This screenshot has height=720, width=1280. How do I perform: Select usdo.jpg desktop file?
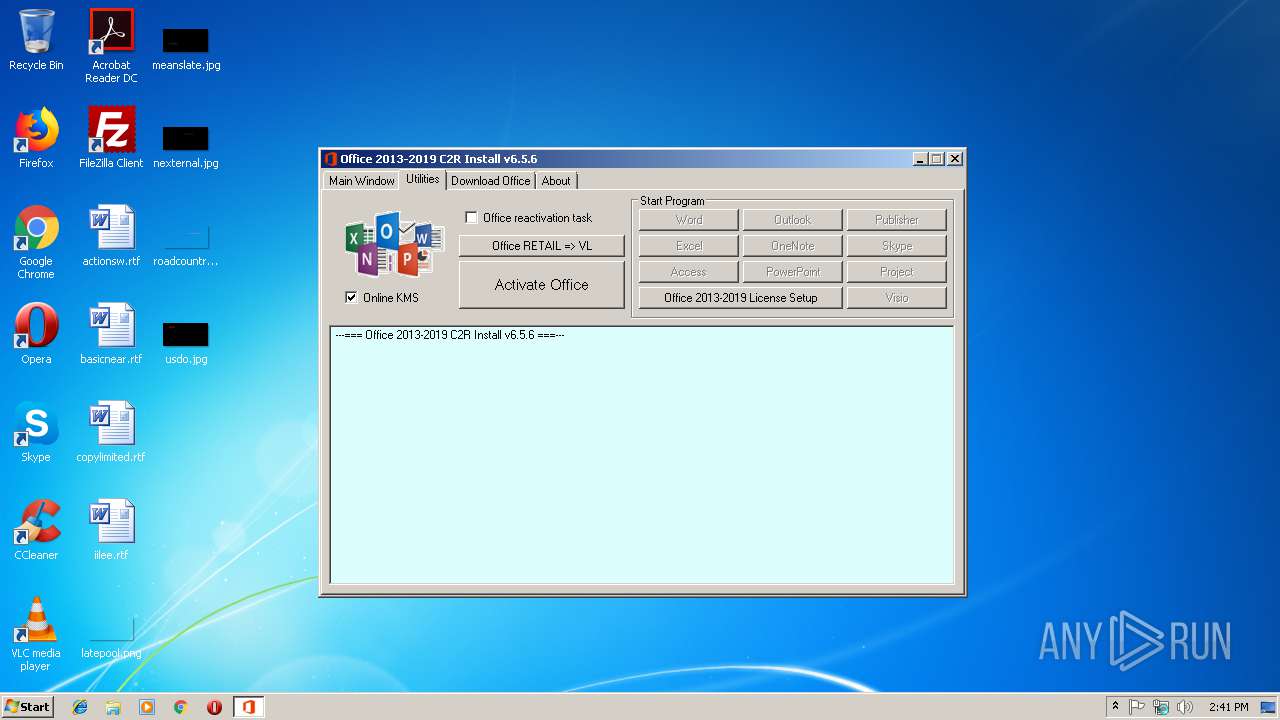(186, 343)
